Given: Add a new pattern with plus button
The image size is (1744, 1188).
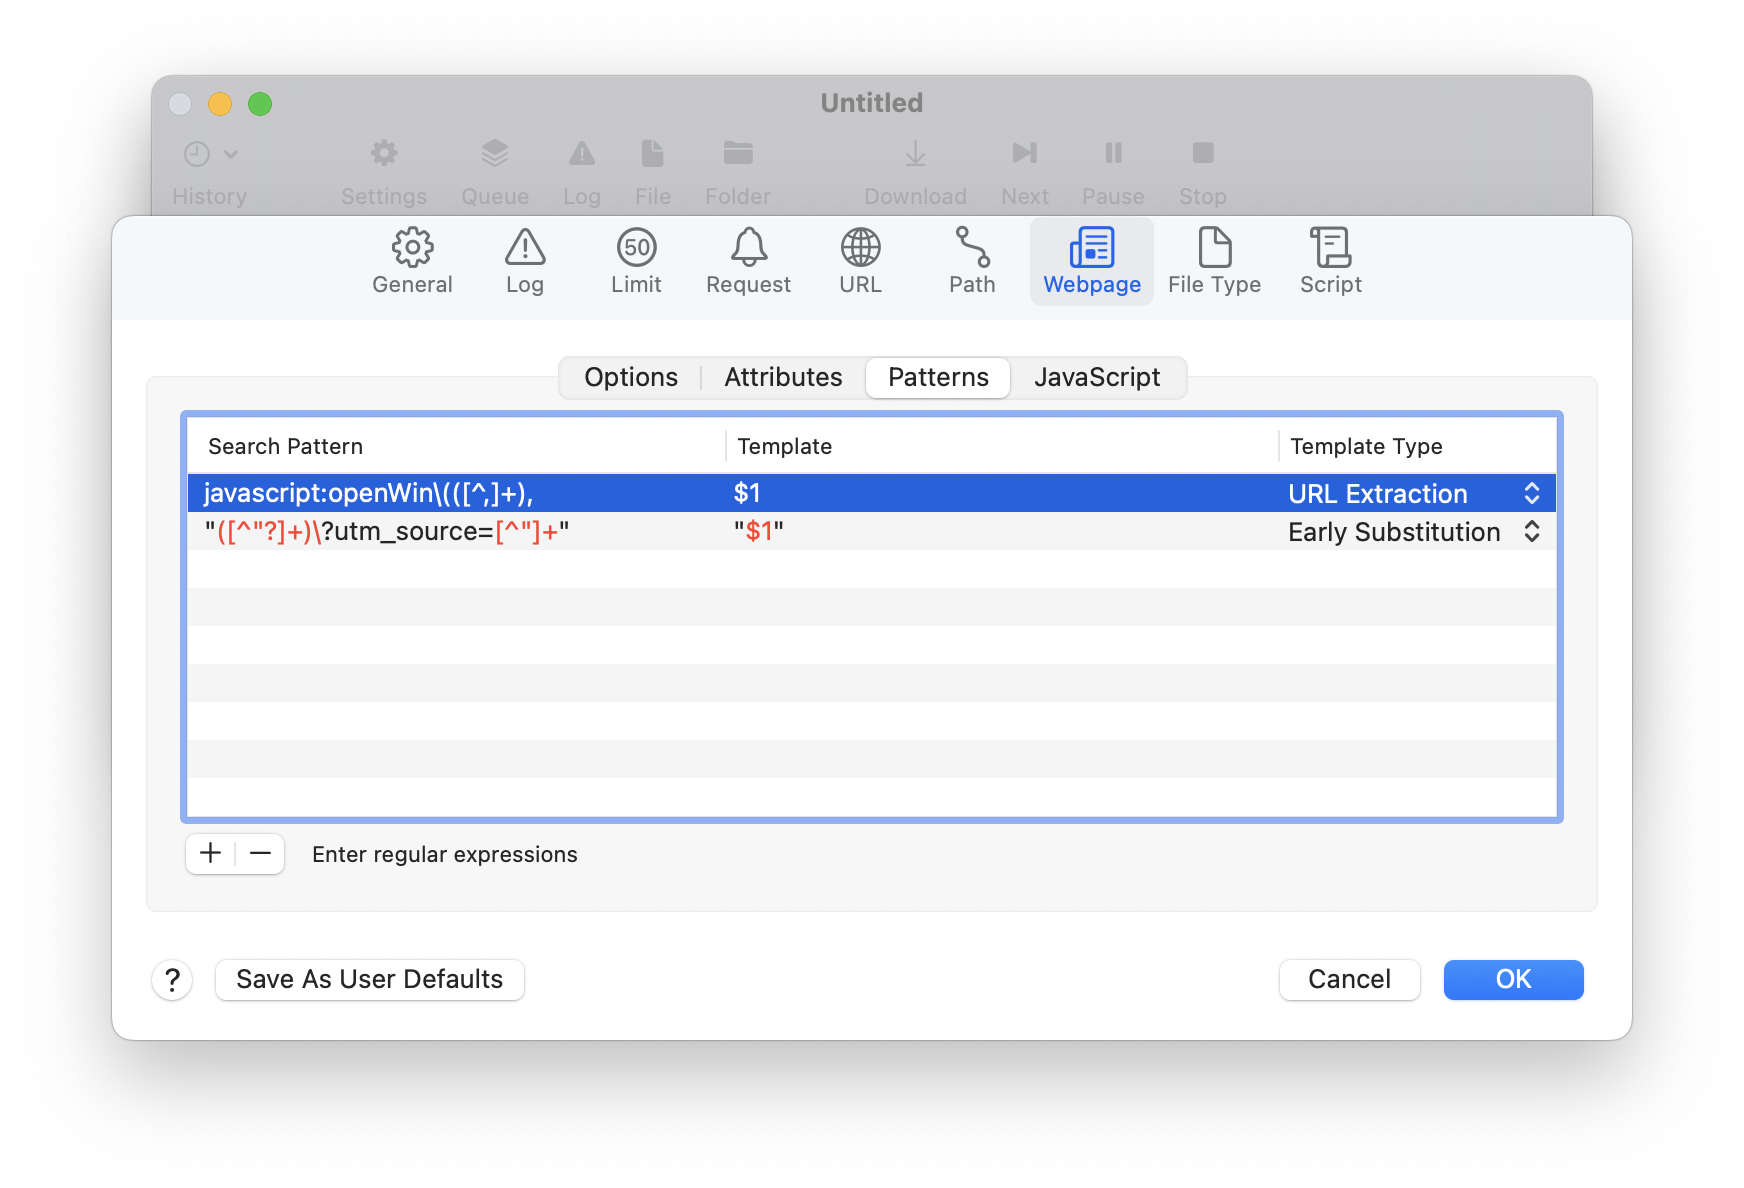Looking at the screenshot, I should (x=210, y=854).
